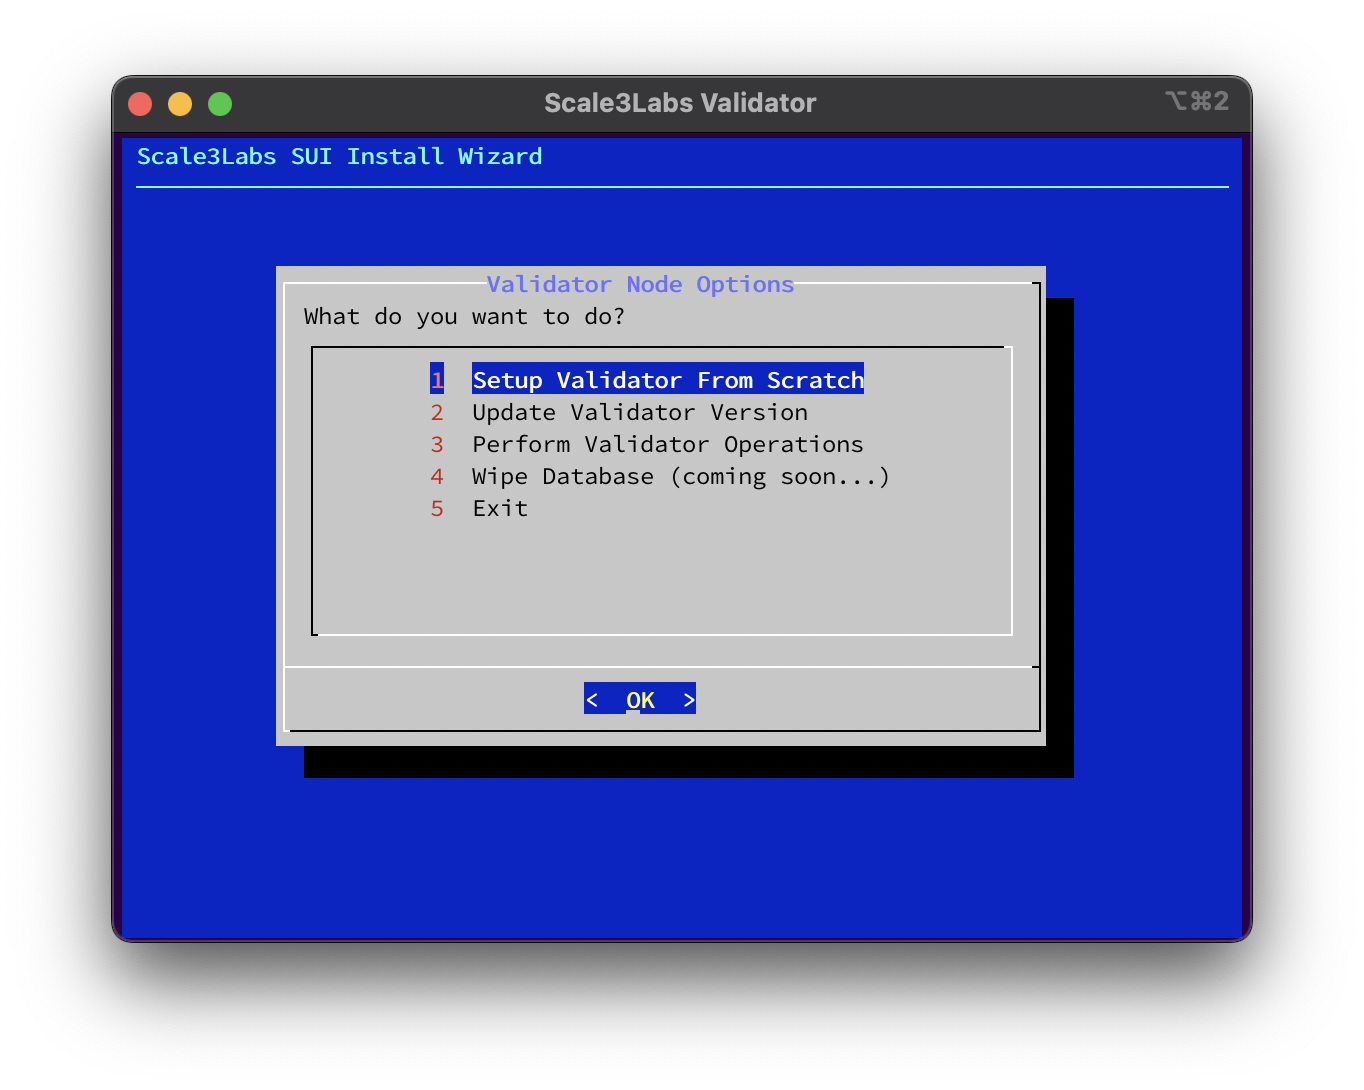Click the right angle bracket beside OK
Image resolution: width=1364 pixels, height=1090 pixels.
tap(688, 699)
